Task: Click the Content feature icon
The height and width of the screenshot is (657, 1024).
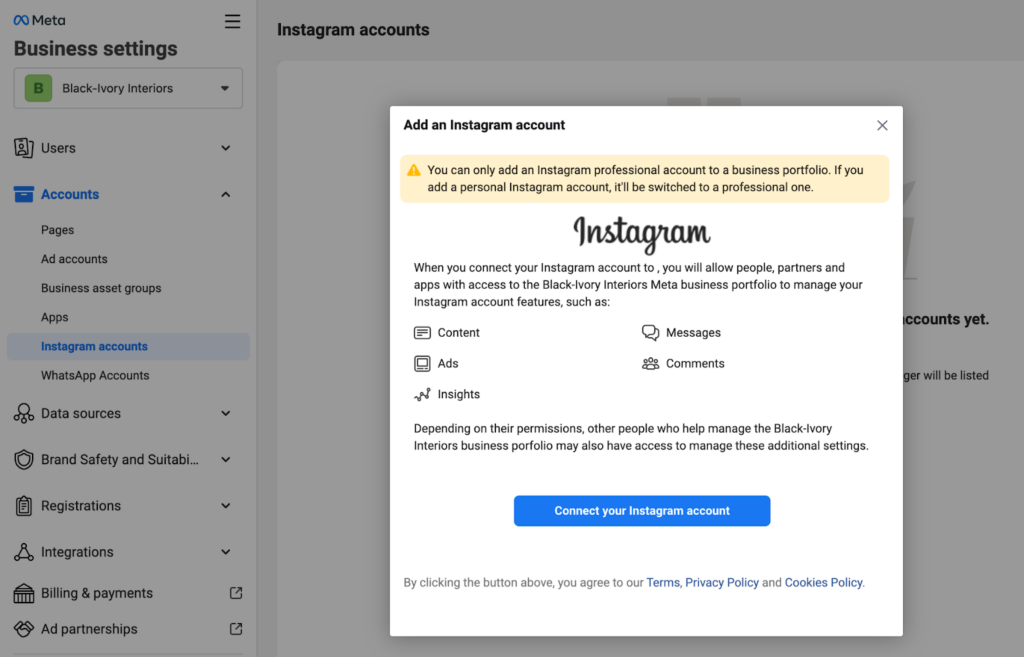Action: coord(423,333)
